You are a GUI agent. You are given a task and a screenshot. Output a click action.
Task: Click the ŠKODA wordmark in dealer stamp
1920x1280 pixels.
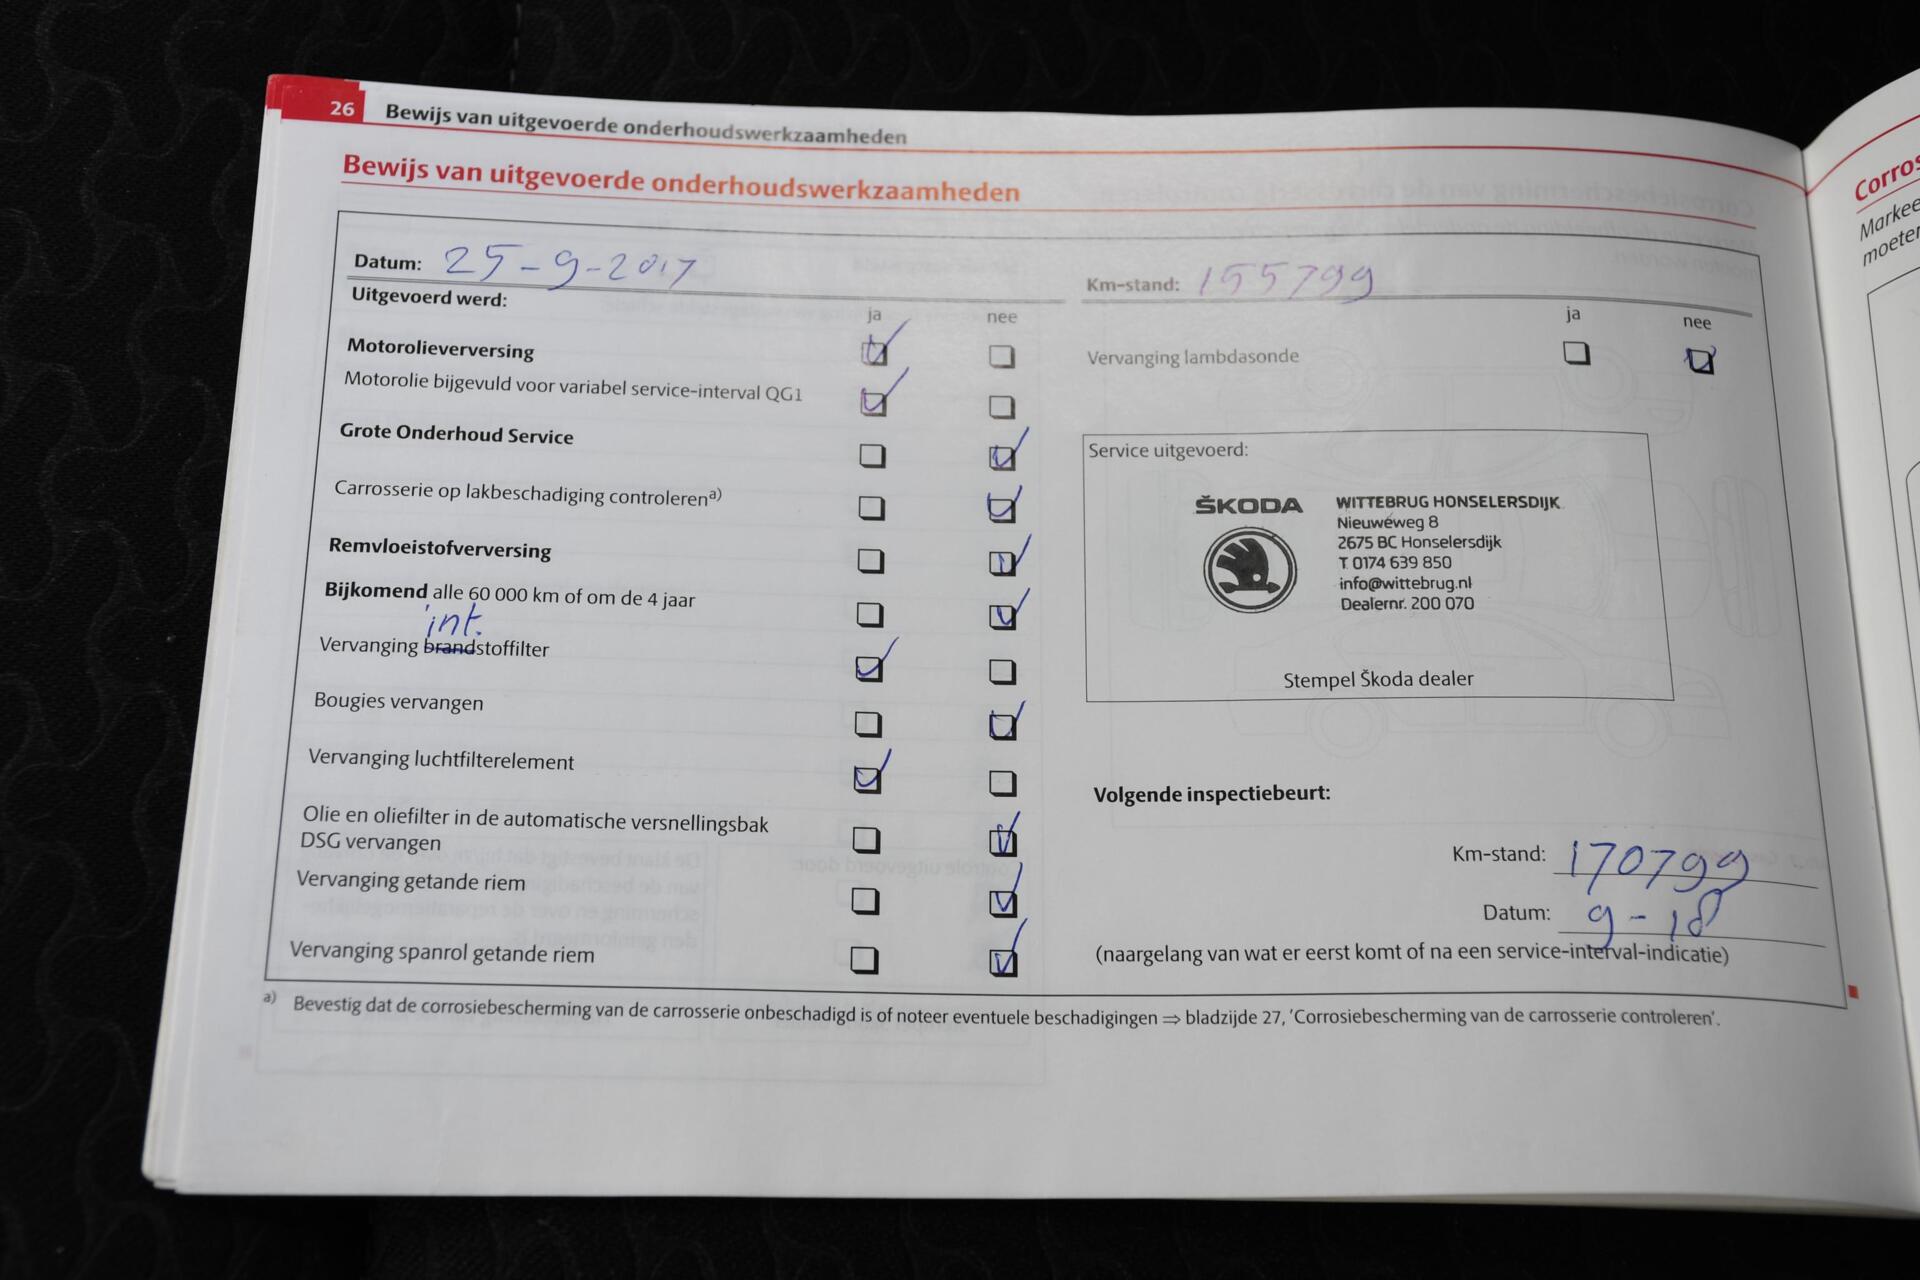(x=1249, y=505)
